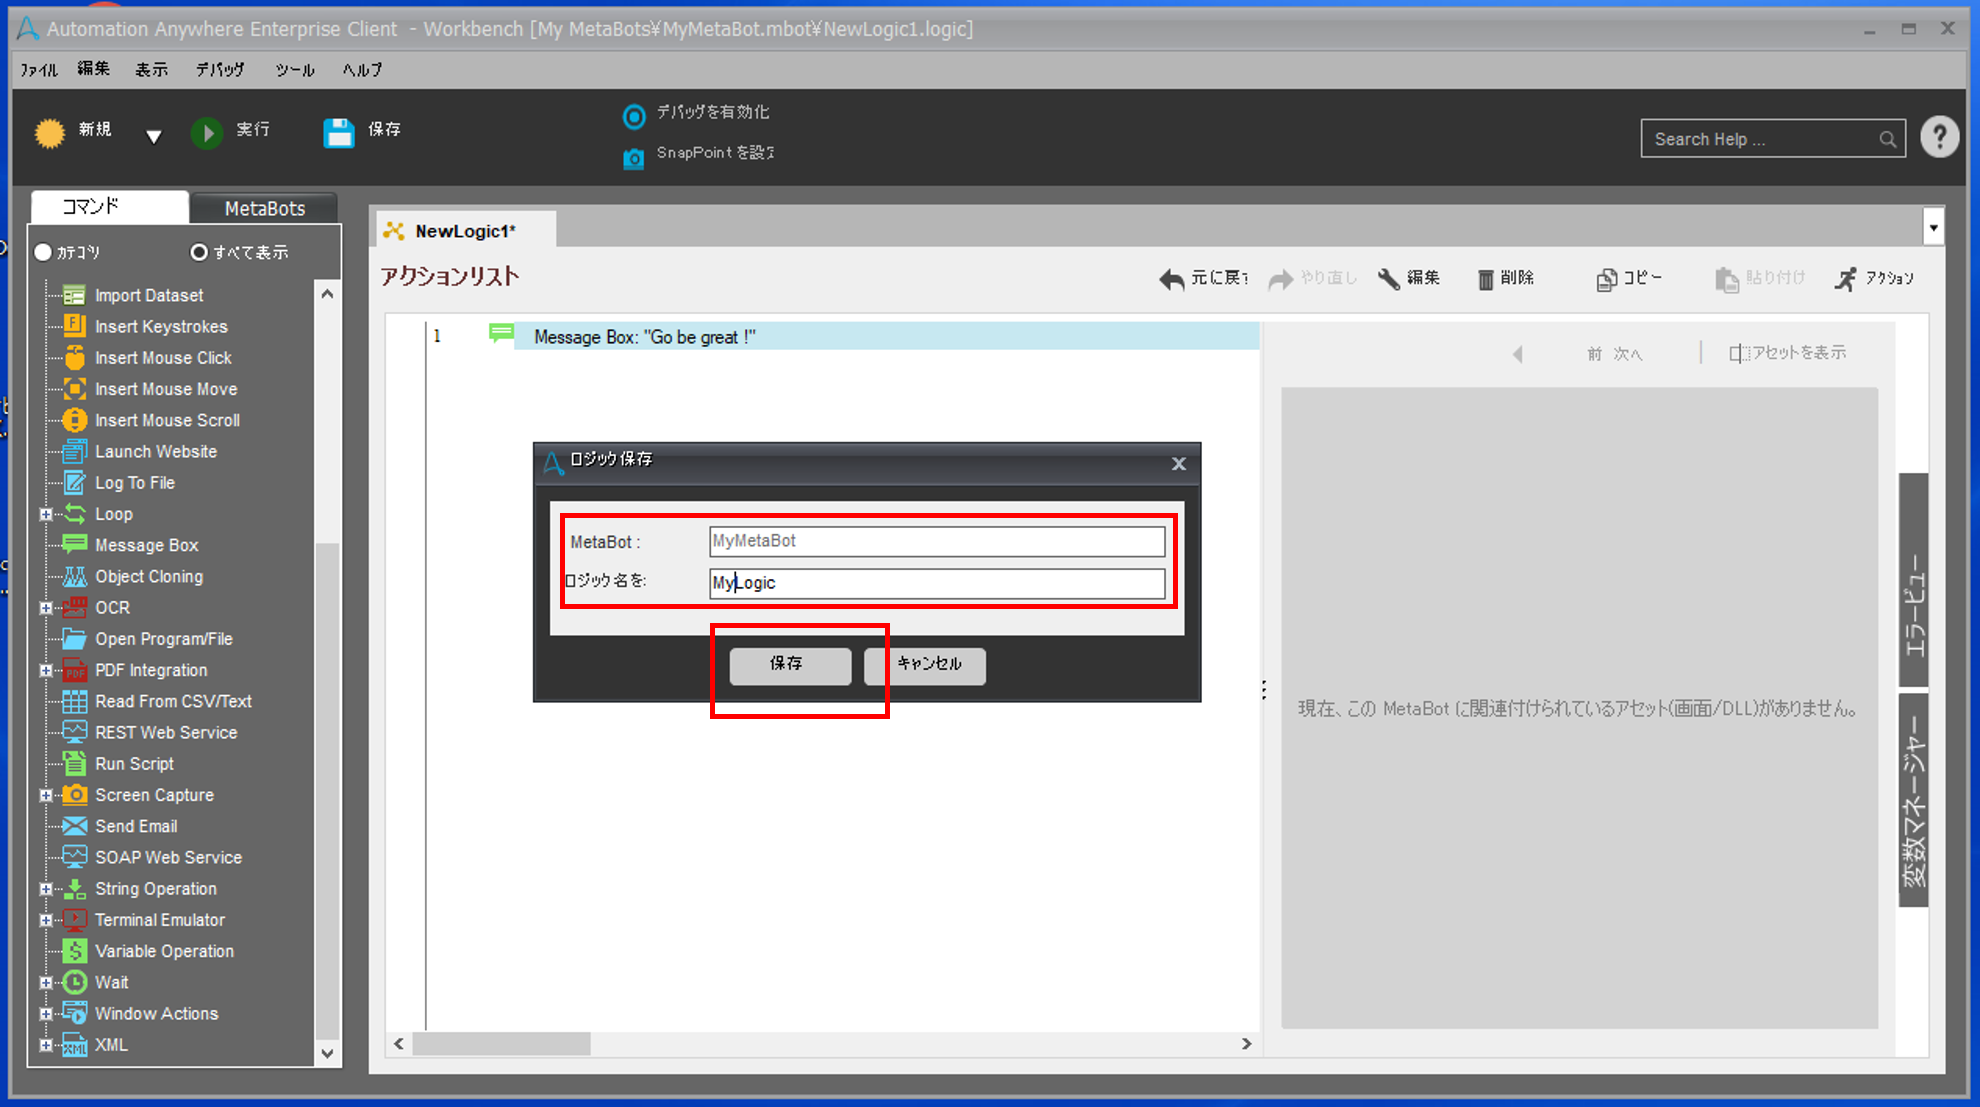The height and width of the screenshot is (1107, 1980).
Task: Expand the Wait tree node
Action: [45, 982]
